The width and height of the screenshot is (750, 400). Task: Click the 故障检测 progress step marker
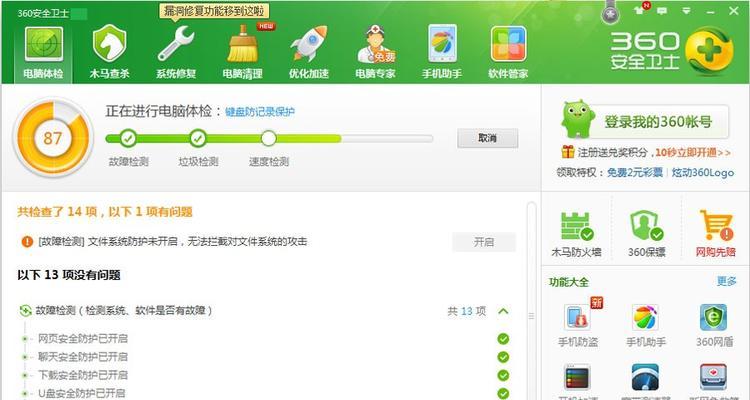tap(128, 138)
